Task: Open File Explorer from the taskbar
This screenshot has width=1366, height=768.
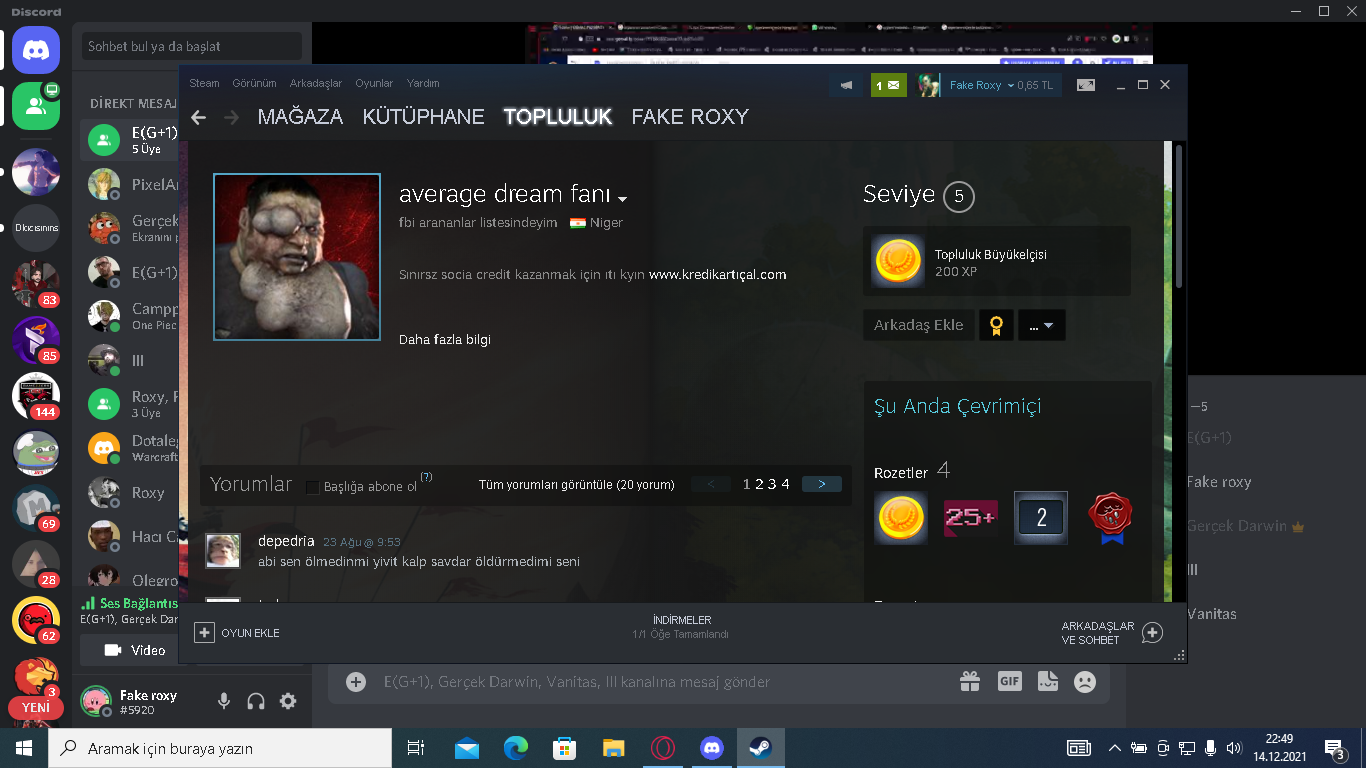Action: click(613, 748)
